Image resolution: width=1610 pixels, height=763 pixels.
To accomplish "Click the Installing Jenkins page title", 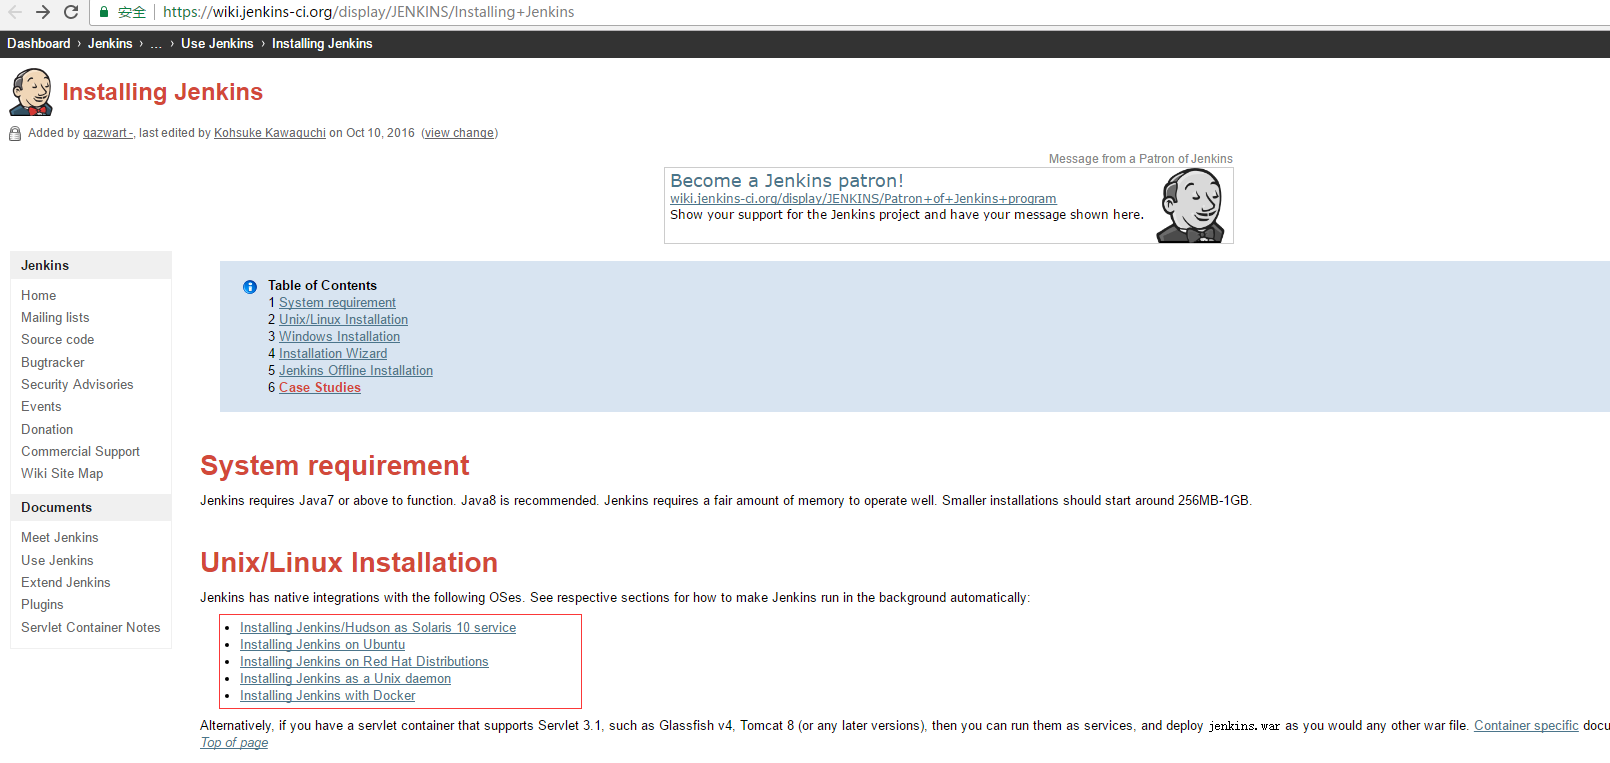I will [x=162, y=92].
